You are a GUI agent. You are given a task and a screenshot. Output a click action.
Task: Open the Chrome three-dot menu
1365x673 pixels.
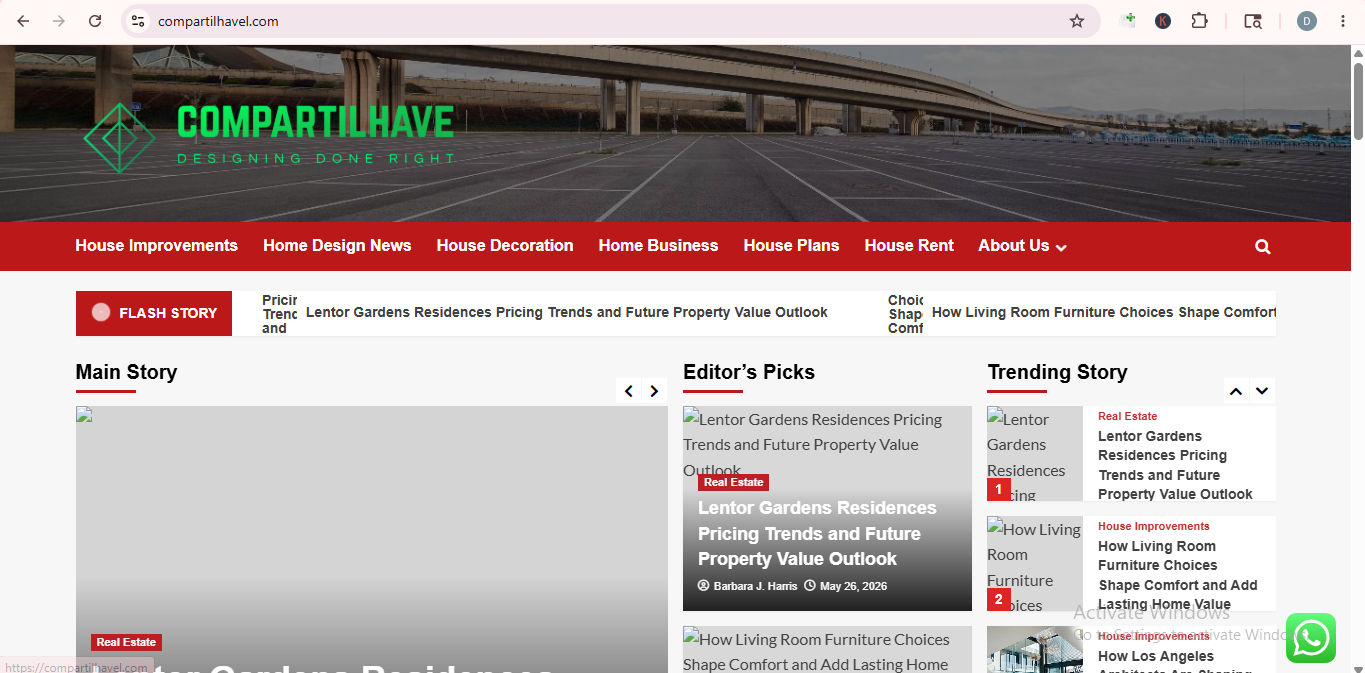(1343, 21)
